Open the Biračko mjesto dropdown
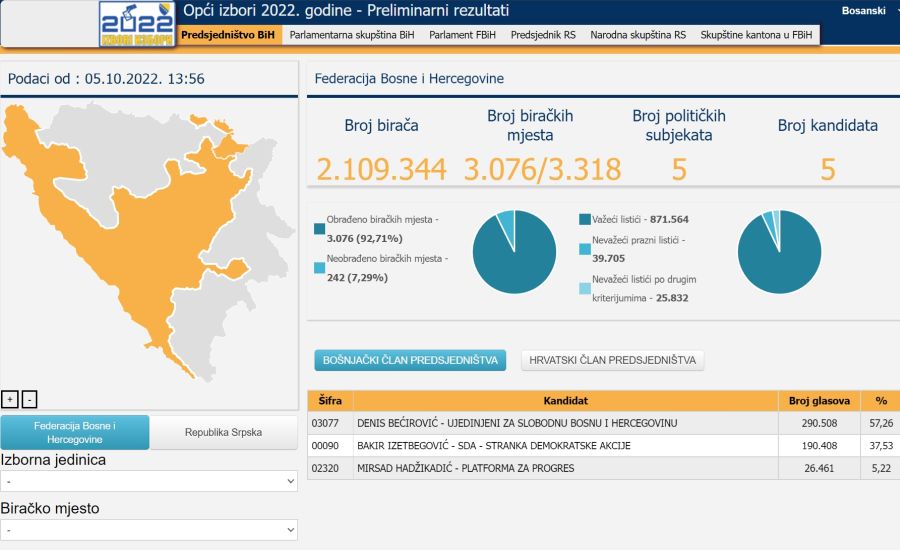This screenshot has height=550, width=900. (149, 530)
